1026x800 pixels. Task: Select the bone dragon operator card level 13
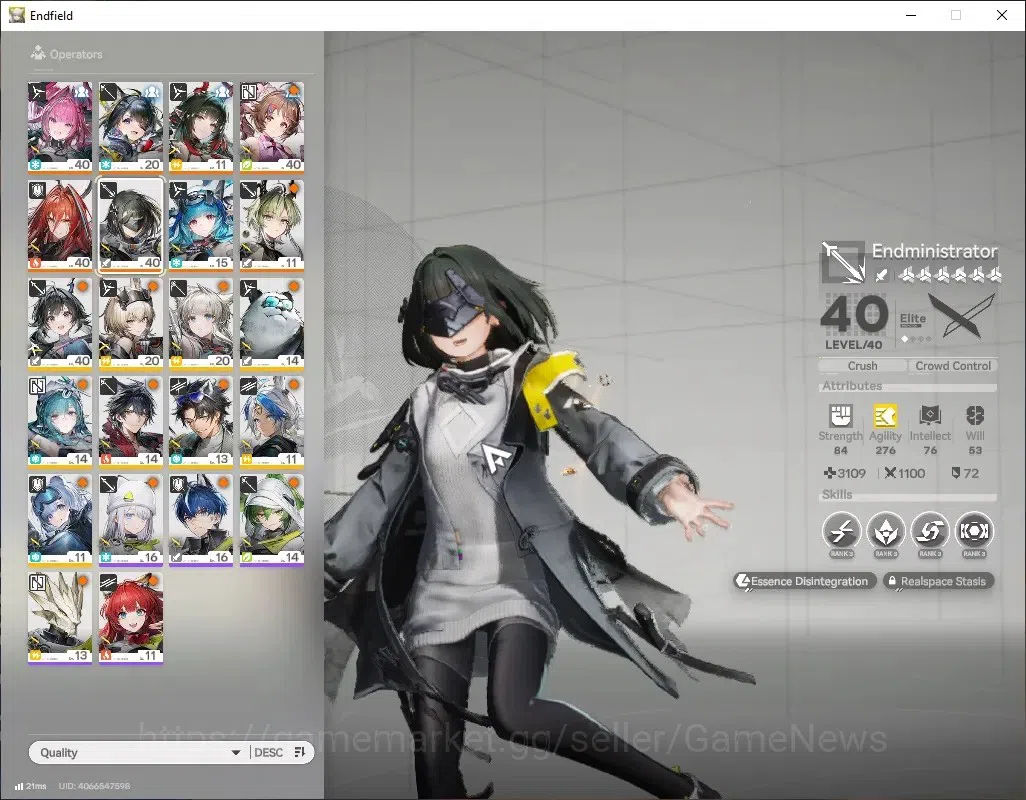[60, 618]
